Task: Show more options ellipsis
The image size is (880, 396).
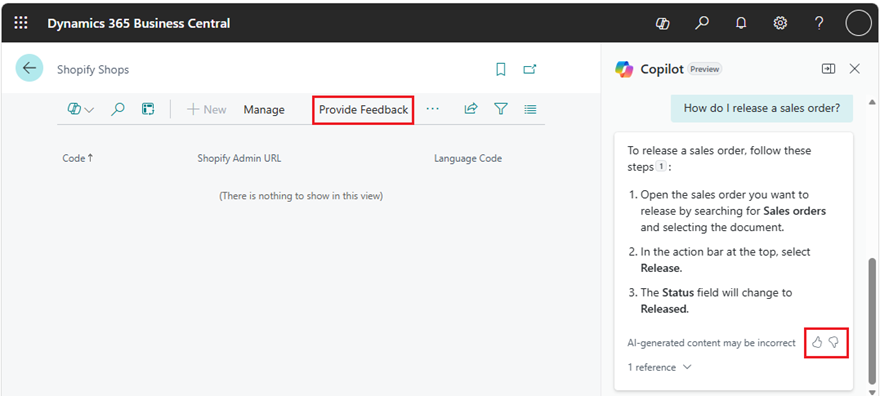Action: point(432,109)
